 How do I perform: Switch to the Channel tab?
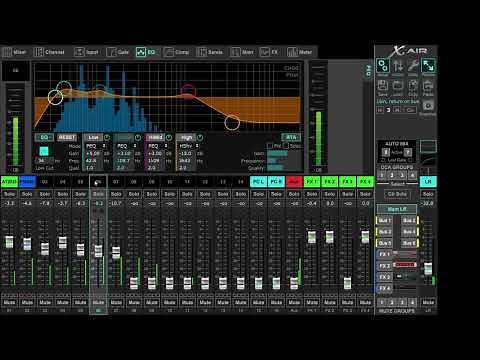[x=50, y=52]
